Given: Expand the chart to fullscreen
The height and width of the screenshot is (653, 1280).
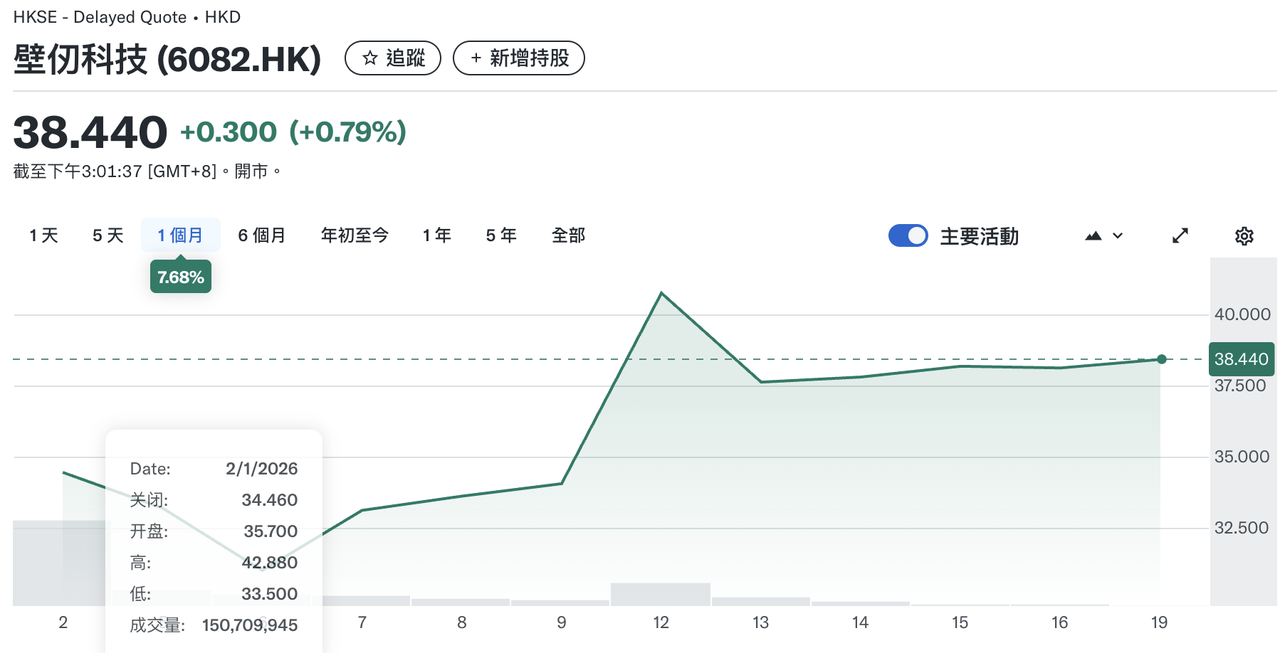Looking at the screenshot, I should click(x=1180, y=235).
